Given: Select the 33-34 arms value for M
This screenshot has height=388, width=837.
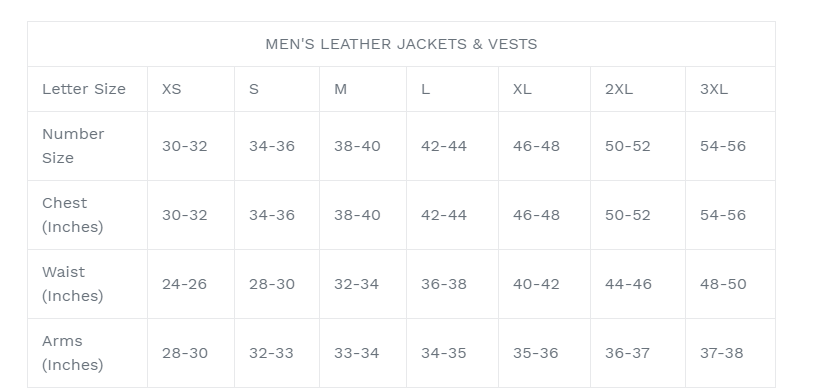Looking at the screenshot, I should click(x=357, y=353).
